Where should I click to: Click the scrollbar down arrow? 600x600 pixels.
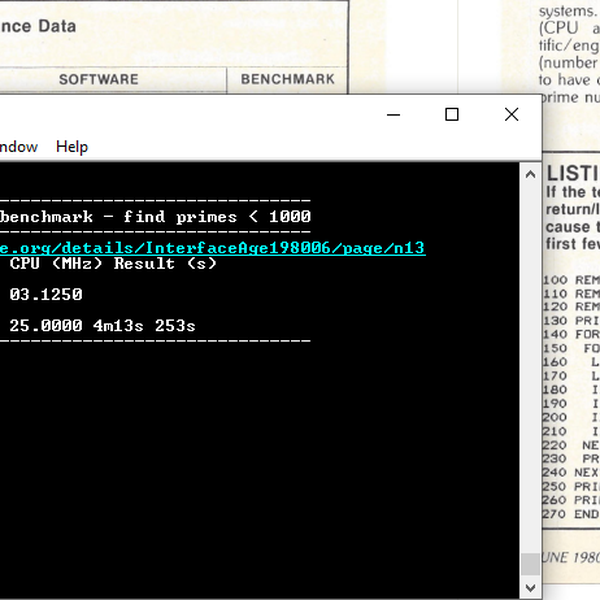pos(529,590)
